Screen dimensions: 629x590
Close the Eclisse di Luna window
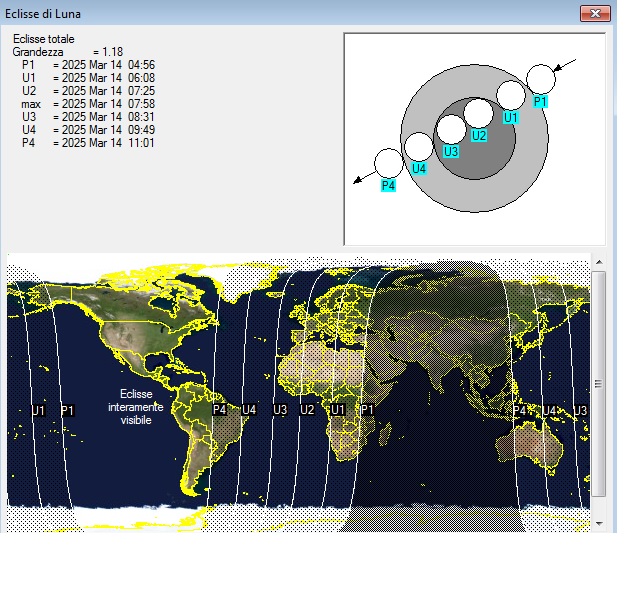(595, 13)
